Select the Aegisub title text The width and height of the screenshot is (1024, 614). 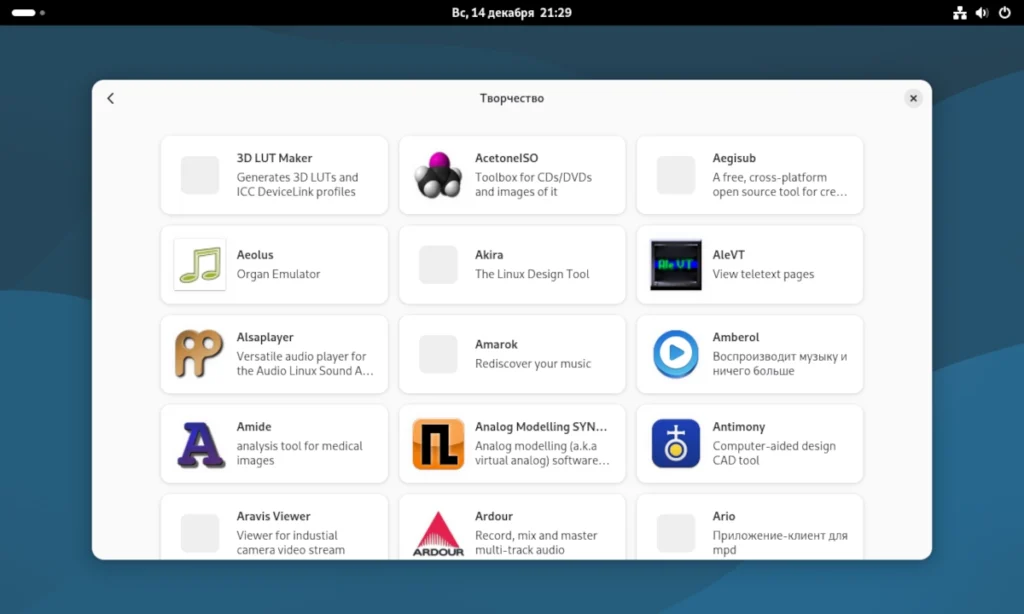(x=734, y=158)
